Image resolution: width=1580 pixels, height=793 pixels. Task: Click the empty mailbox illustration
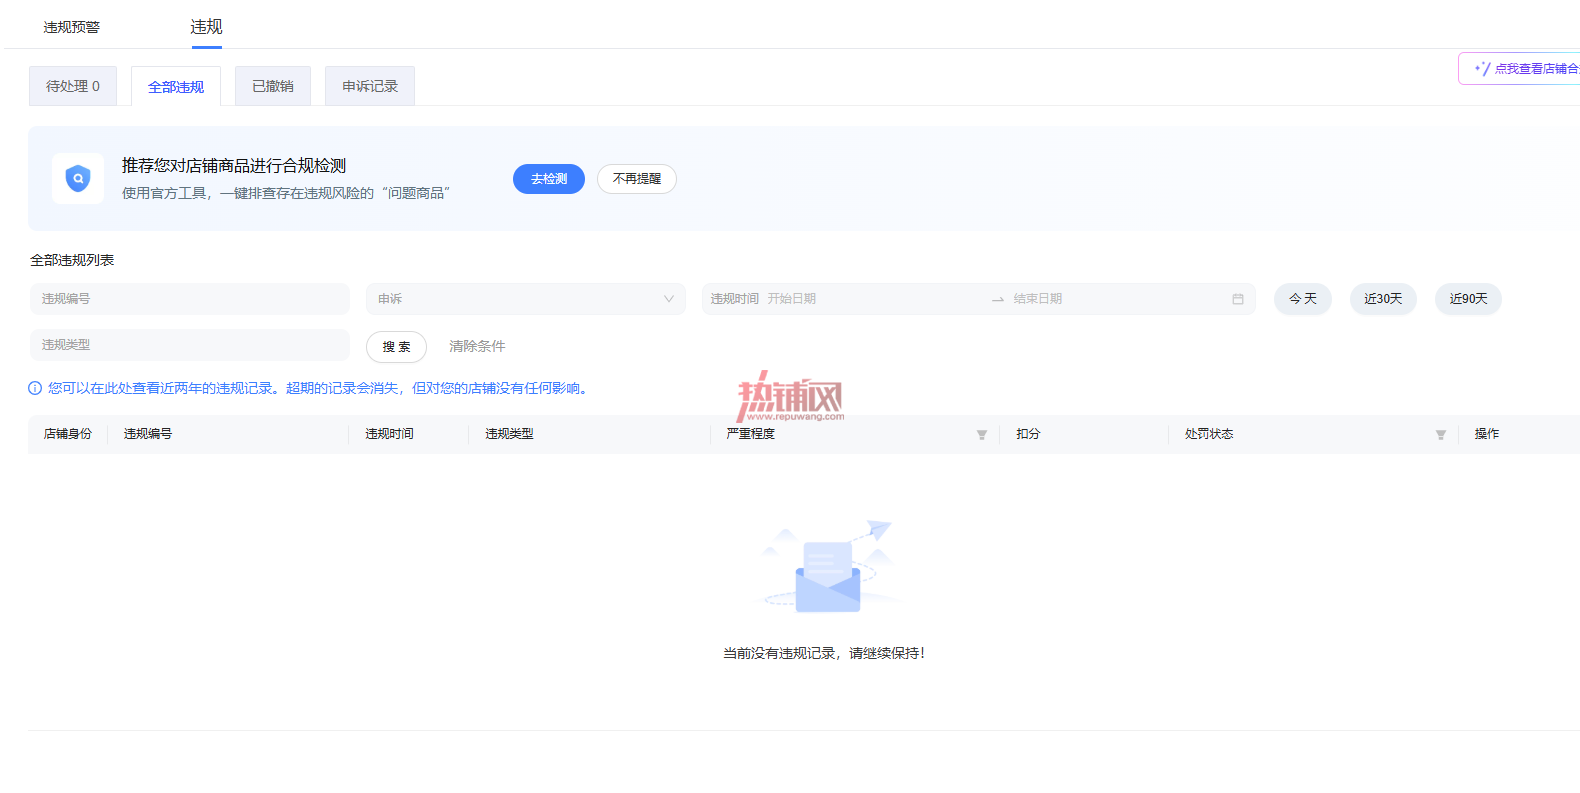[x=828, y=567]
